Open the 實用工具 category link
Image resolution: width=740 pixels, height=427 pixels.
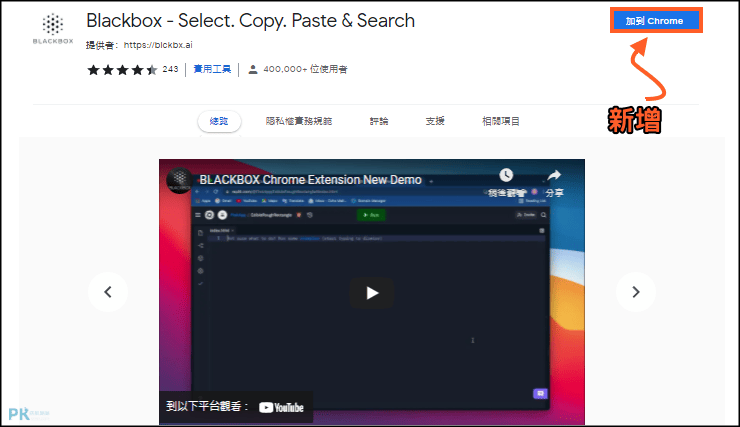click(212, 69)
